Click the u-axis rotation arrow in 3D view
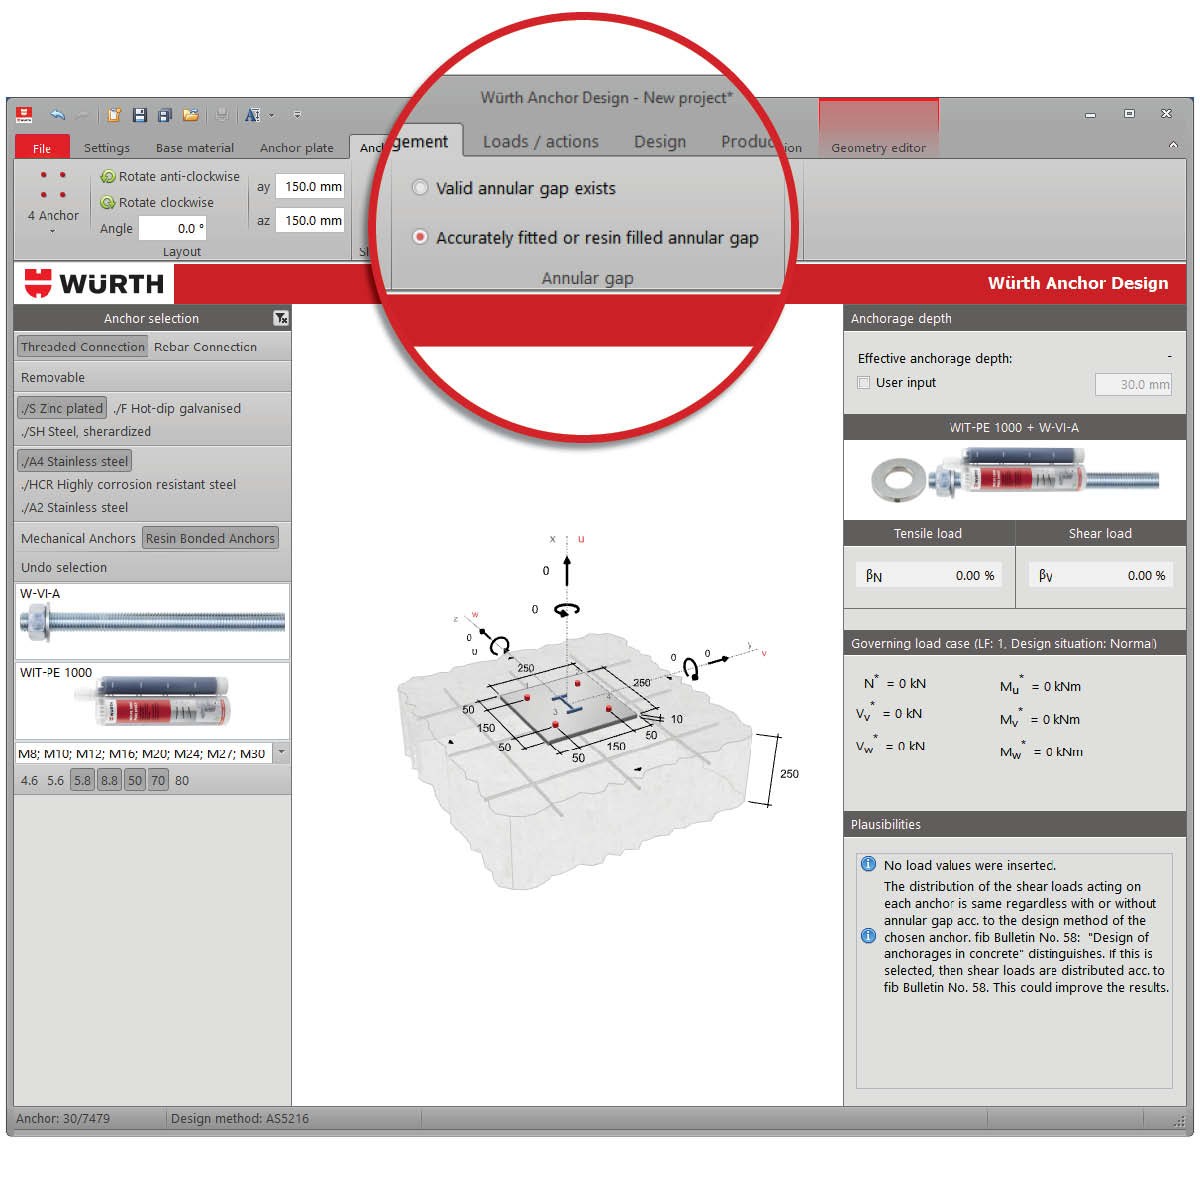 click(x=567, y=609)
